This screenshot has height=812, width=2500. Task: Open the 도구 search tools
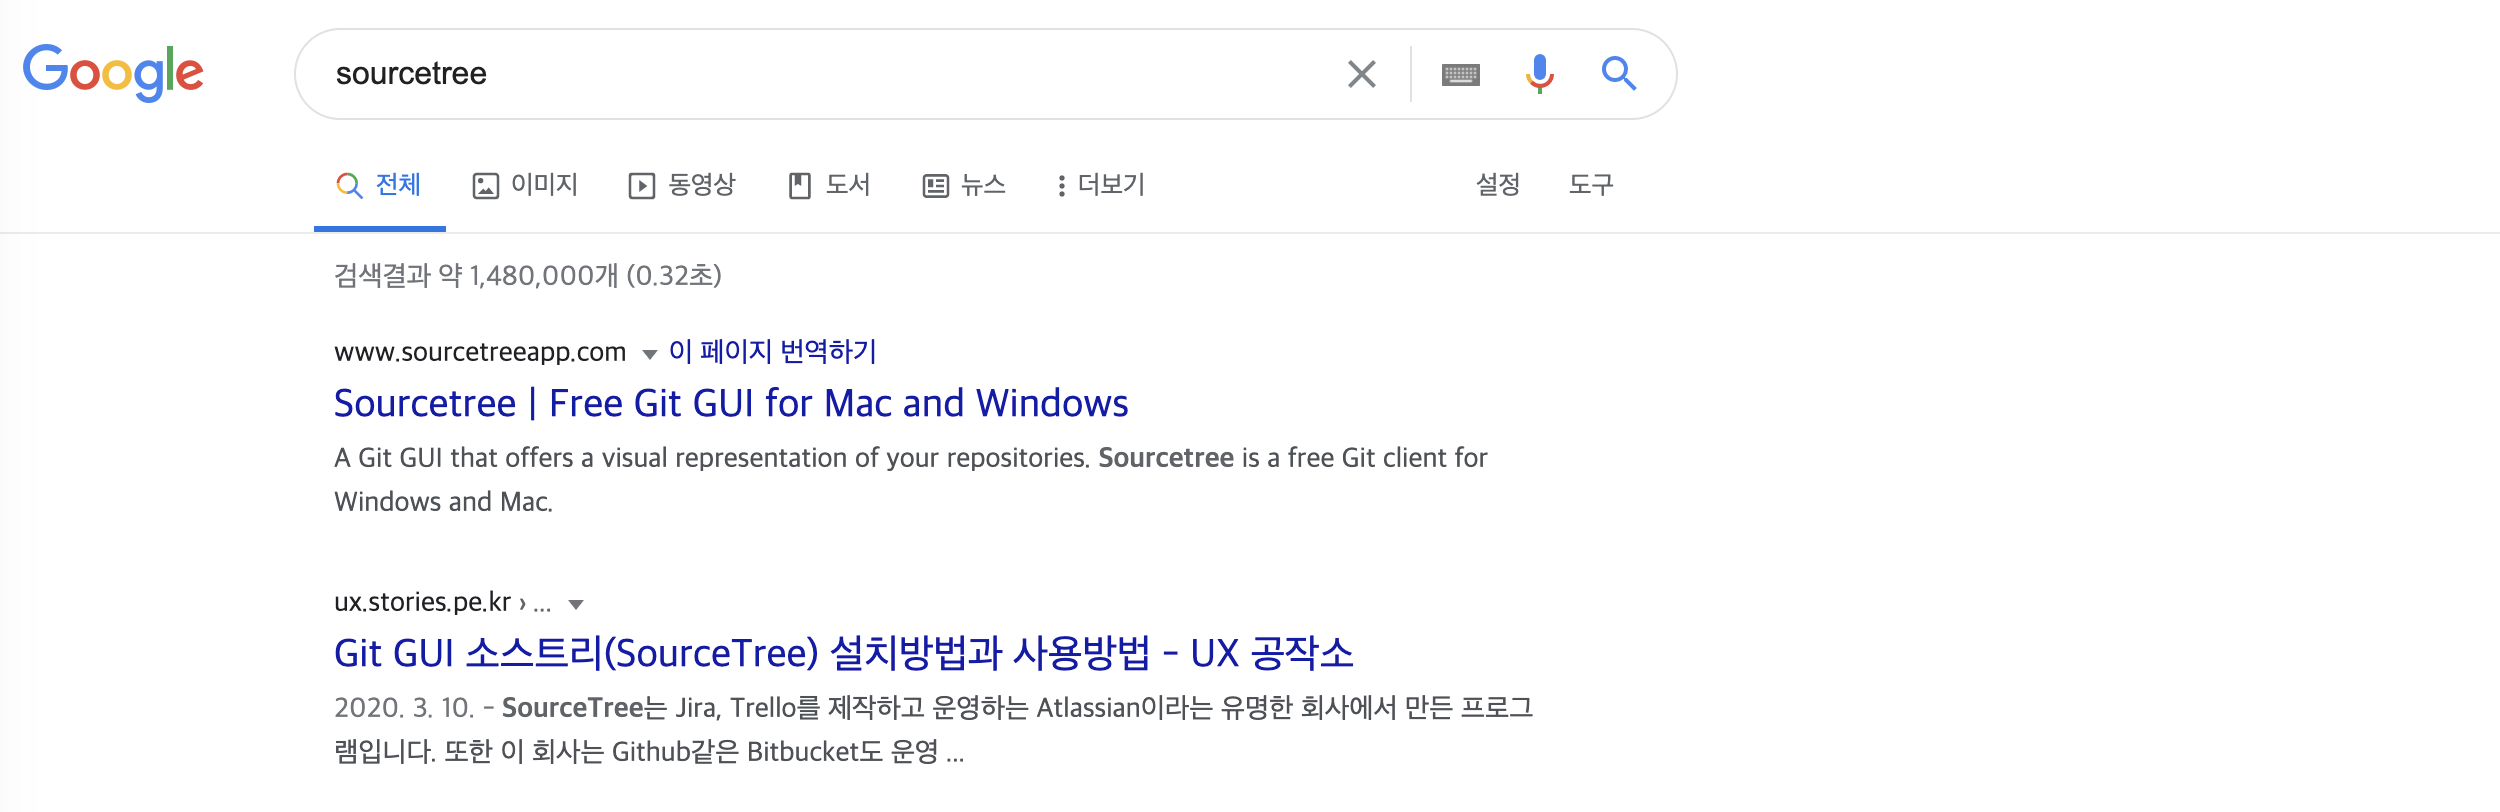1591,185
